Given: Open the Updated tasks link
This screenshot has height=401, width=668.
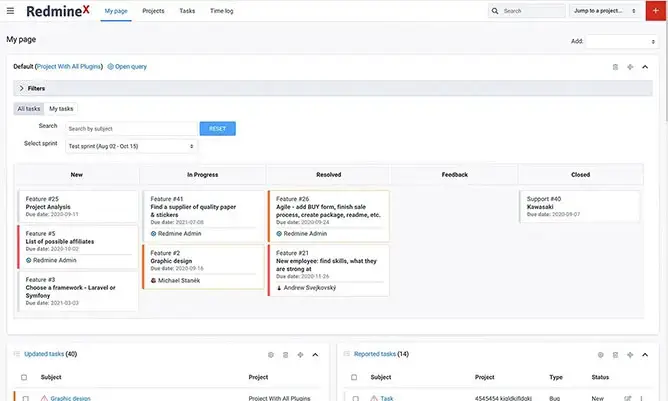Looking at the screenshot, I should coord(44,354).
